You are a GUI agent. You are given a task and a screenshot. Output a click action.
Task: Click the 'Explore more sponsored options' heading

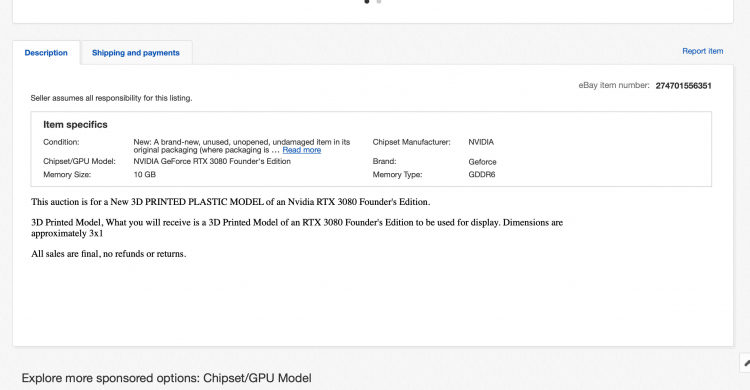tap(166, 378)
